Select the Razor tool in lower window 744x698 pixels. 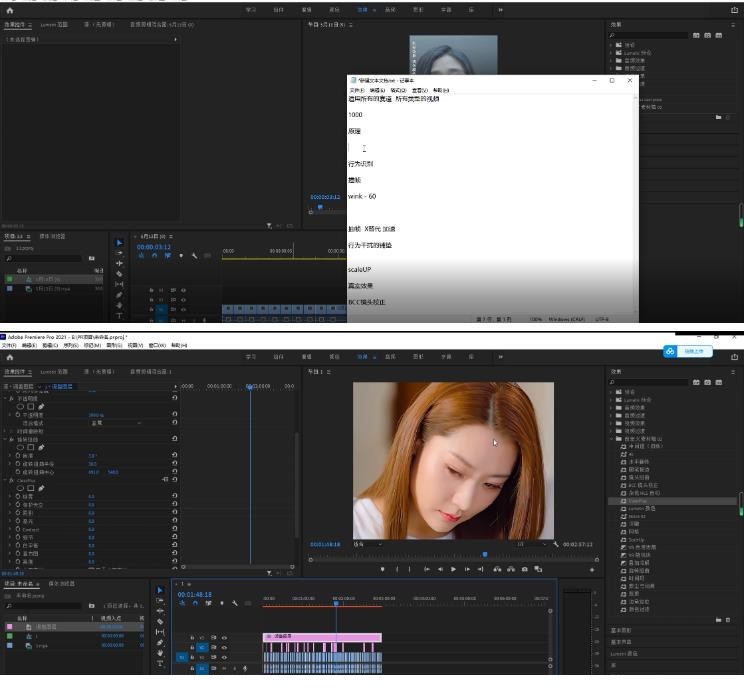160,621
